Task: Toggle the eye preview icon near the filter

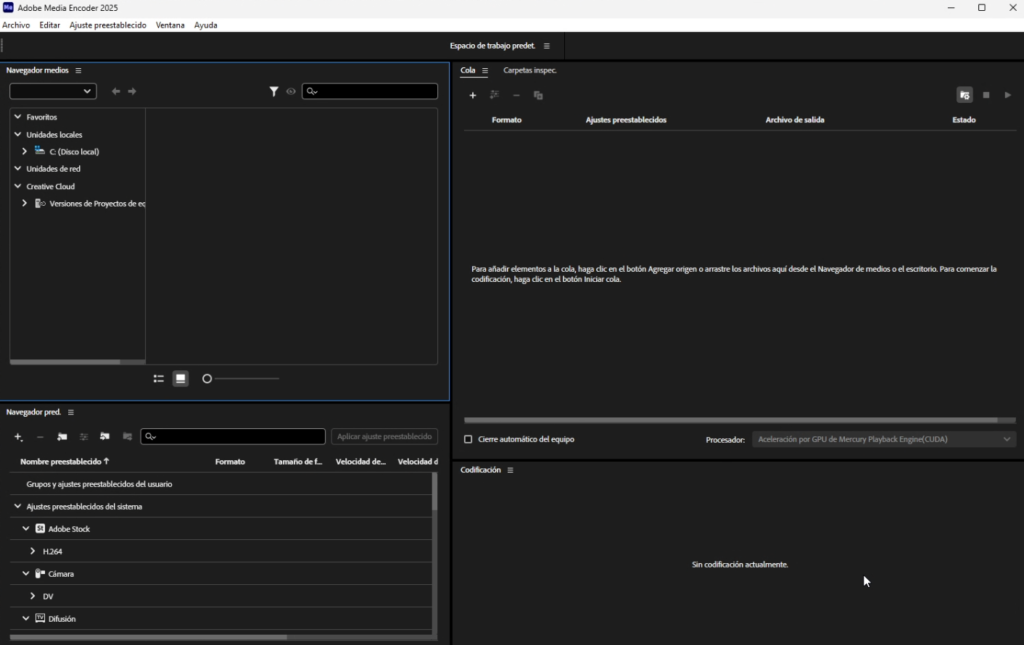Action: (291, 91)
